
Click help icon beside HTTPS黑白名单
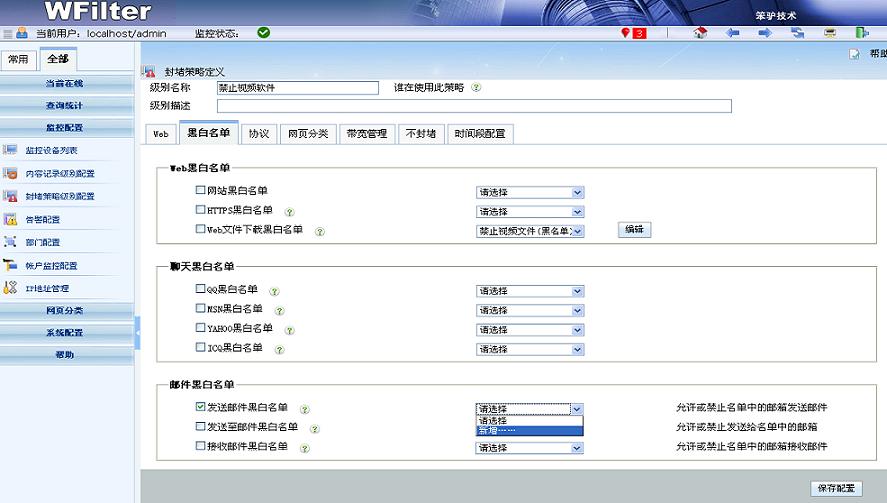(289, 212)
